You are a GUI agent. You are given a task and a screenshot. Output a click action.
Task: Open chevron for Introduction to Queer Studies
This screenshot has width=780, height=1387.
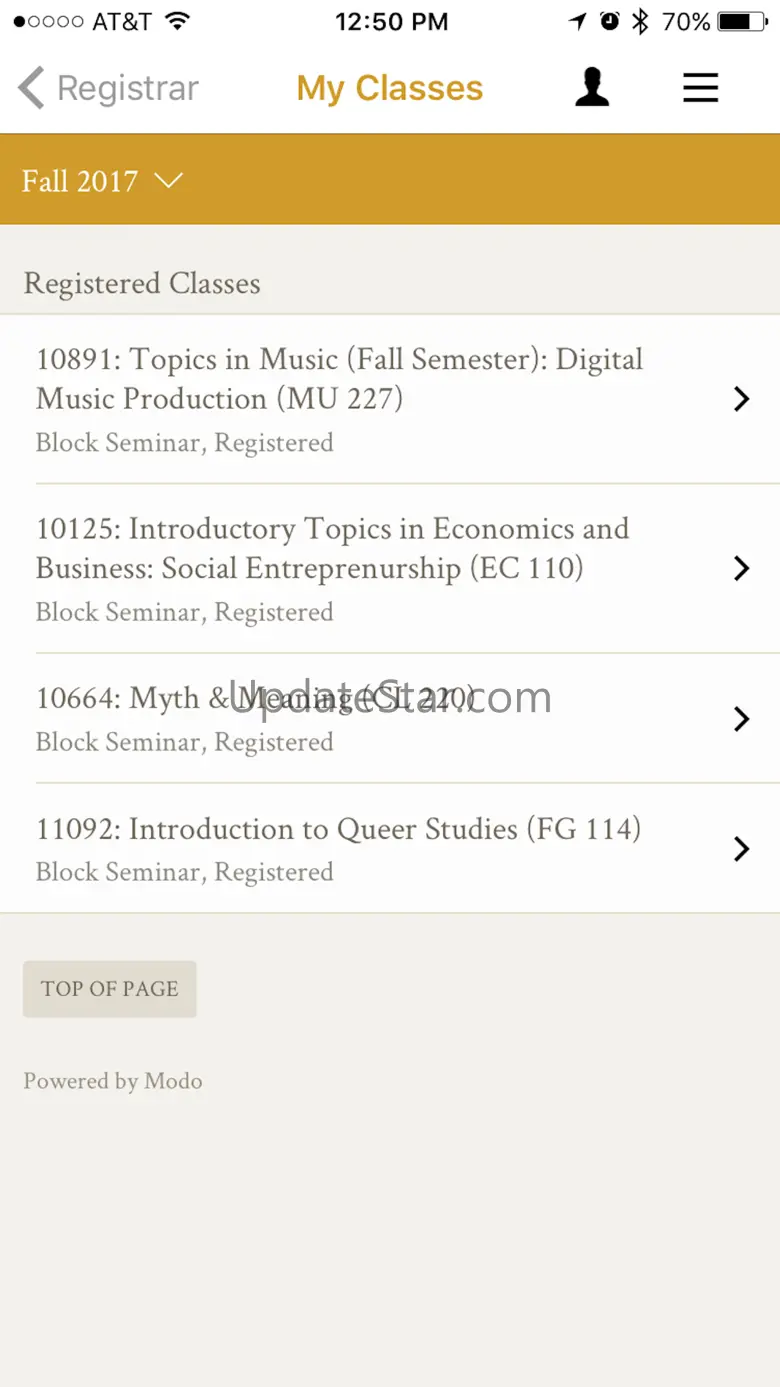tap(741, 849)
